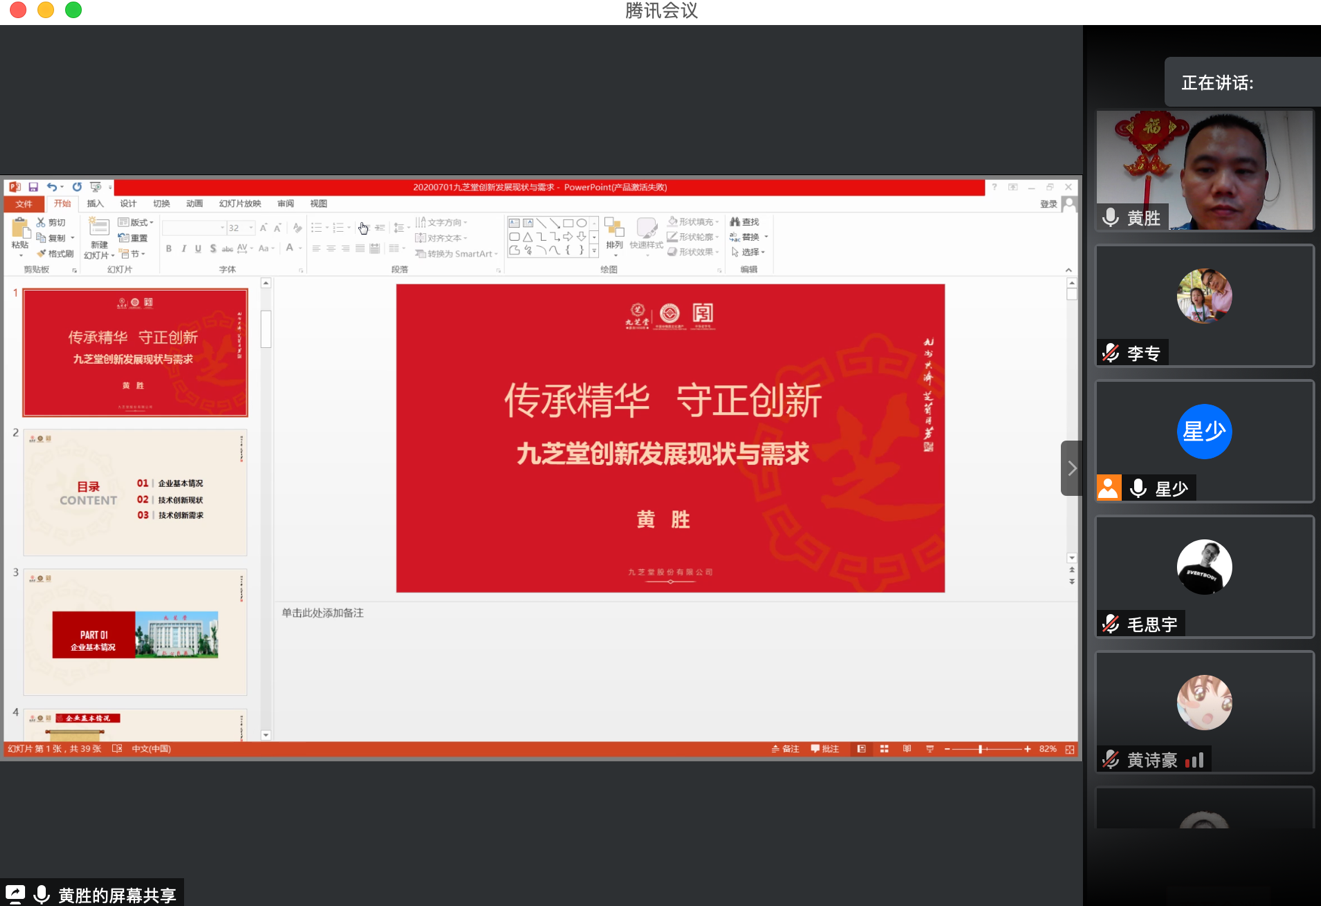Click the Reset (重置) button

pyautogui.click(x=134, y=238)
